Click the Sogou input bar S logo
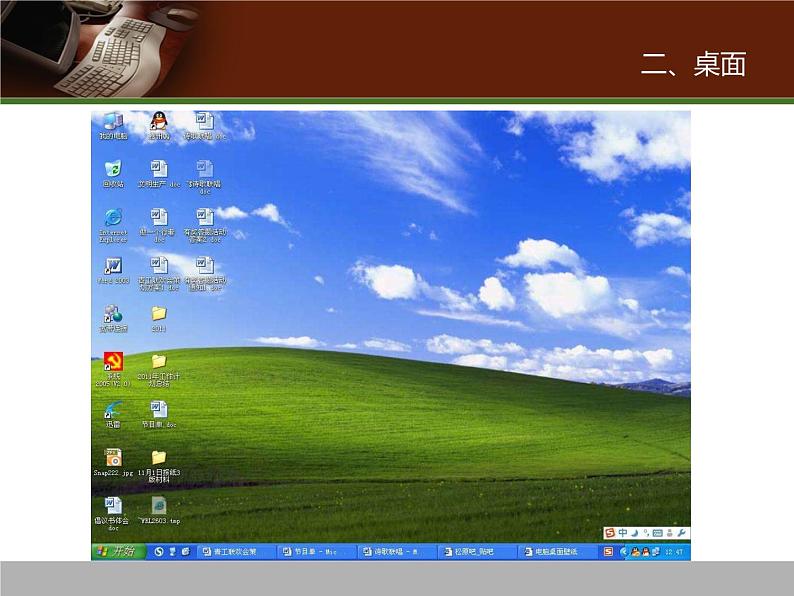This screenshot has height=596, width=794. pos(610,533)
